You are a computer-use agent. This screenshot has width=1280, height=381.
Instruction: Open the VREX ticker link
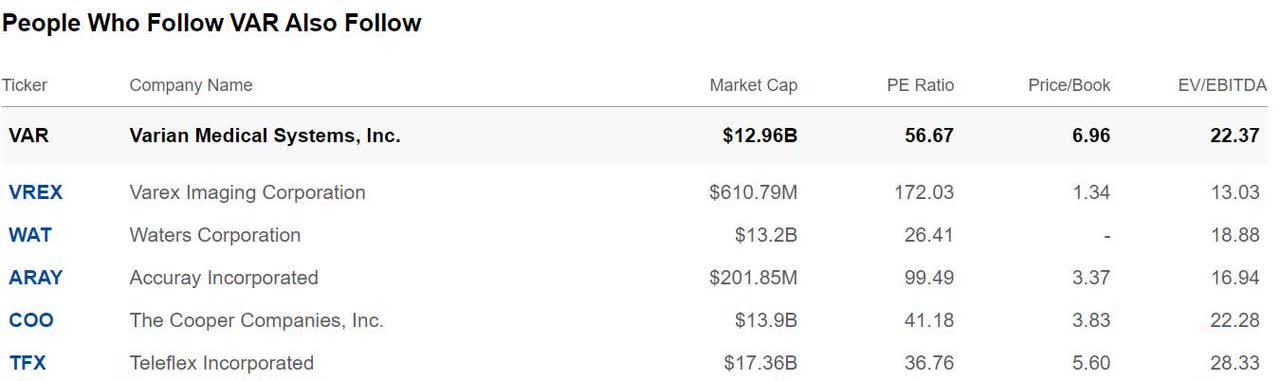35,192
